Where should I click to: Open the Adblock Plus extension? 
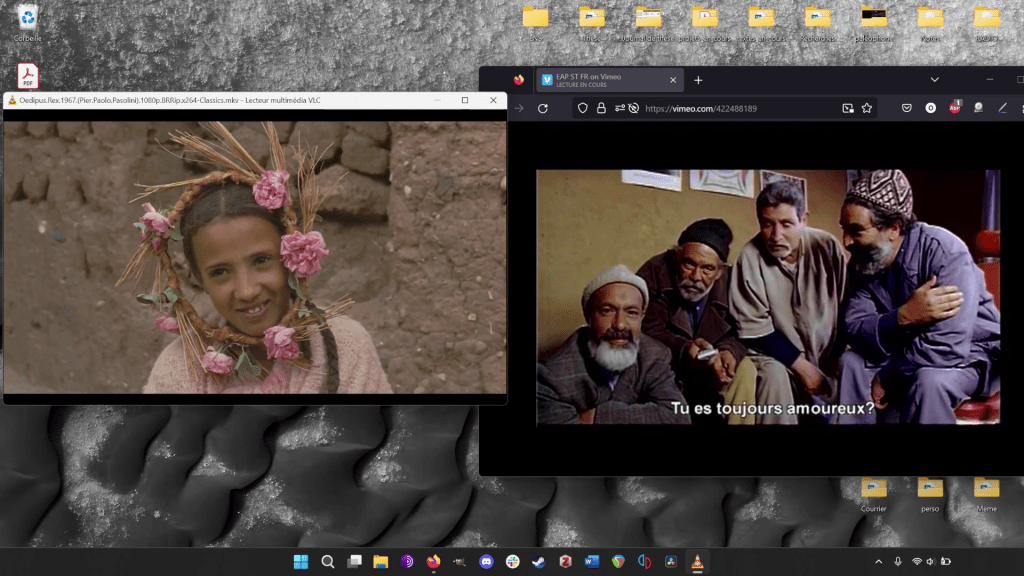pos(955,108)
